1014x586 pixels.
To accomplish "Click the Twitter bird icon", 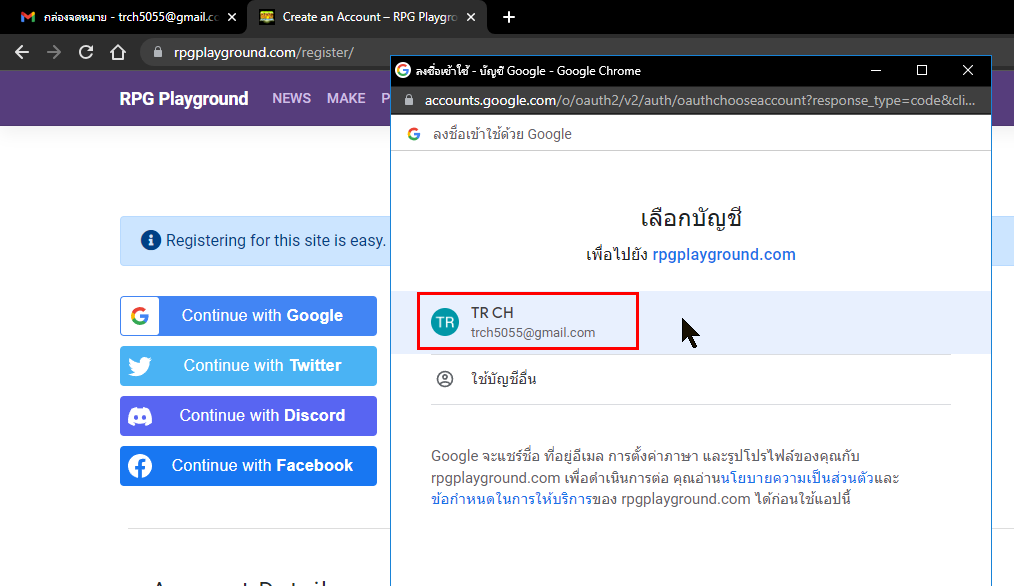I will 140,366.
